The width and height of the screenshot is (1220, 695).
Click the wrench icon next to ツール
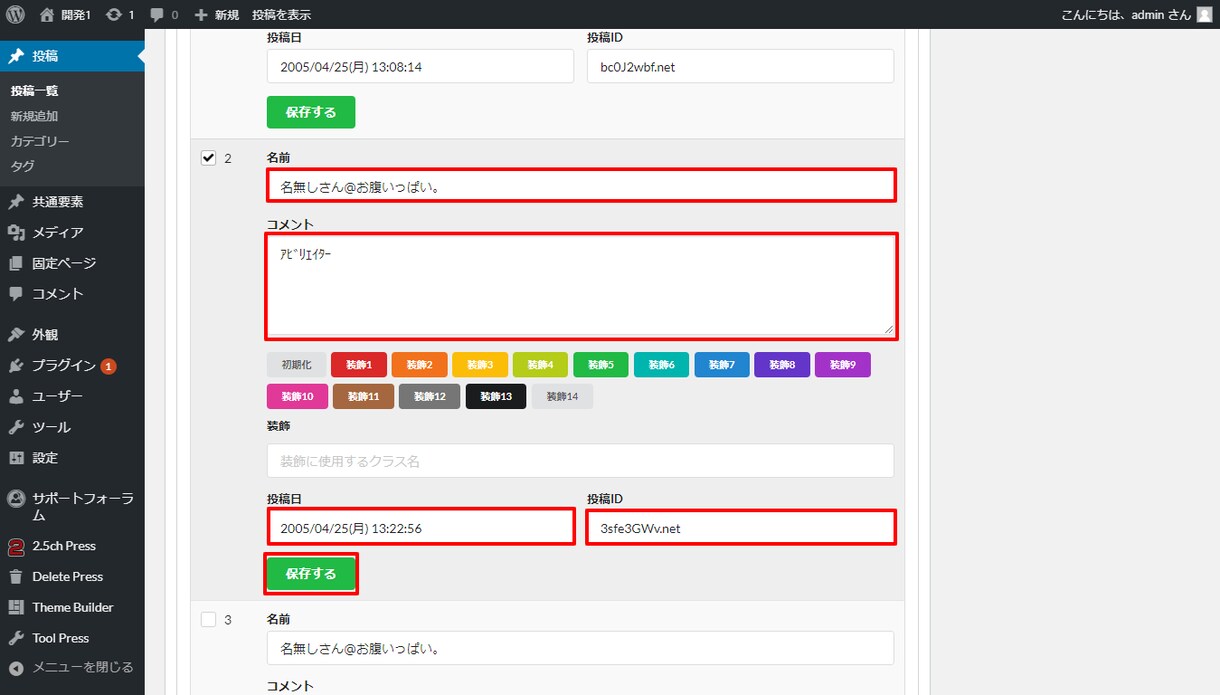pyautogui.click(x=16, y=427)
